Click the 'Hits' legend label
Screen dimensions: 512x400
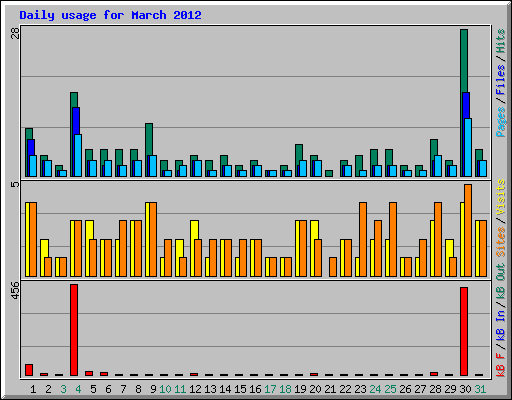[x=501, y=41]
